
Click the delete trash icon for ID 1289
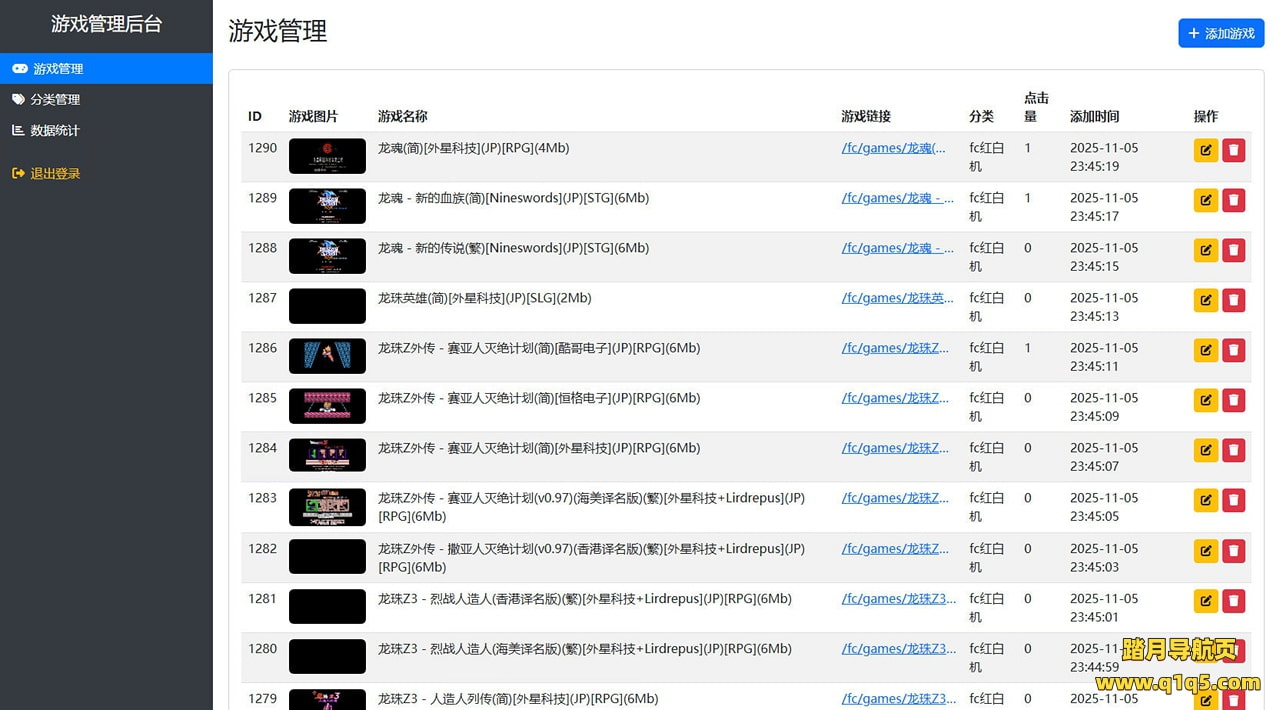coord(1233,200)
